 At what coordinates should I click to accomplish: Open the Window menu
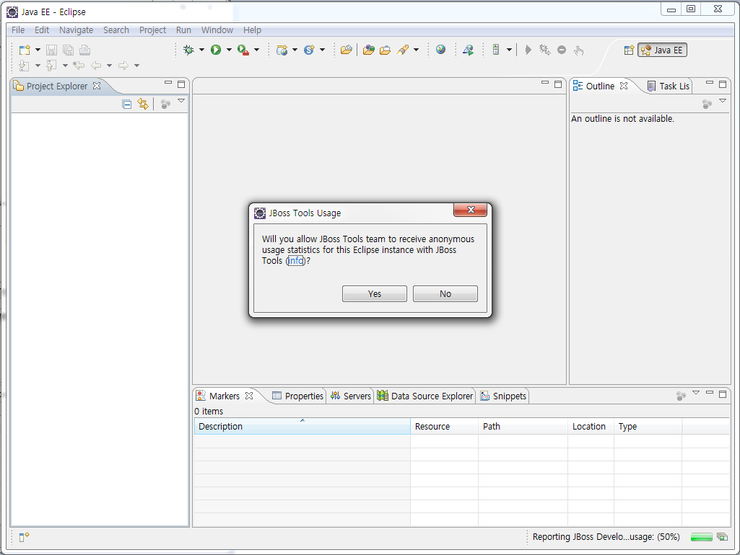[217, 30]
